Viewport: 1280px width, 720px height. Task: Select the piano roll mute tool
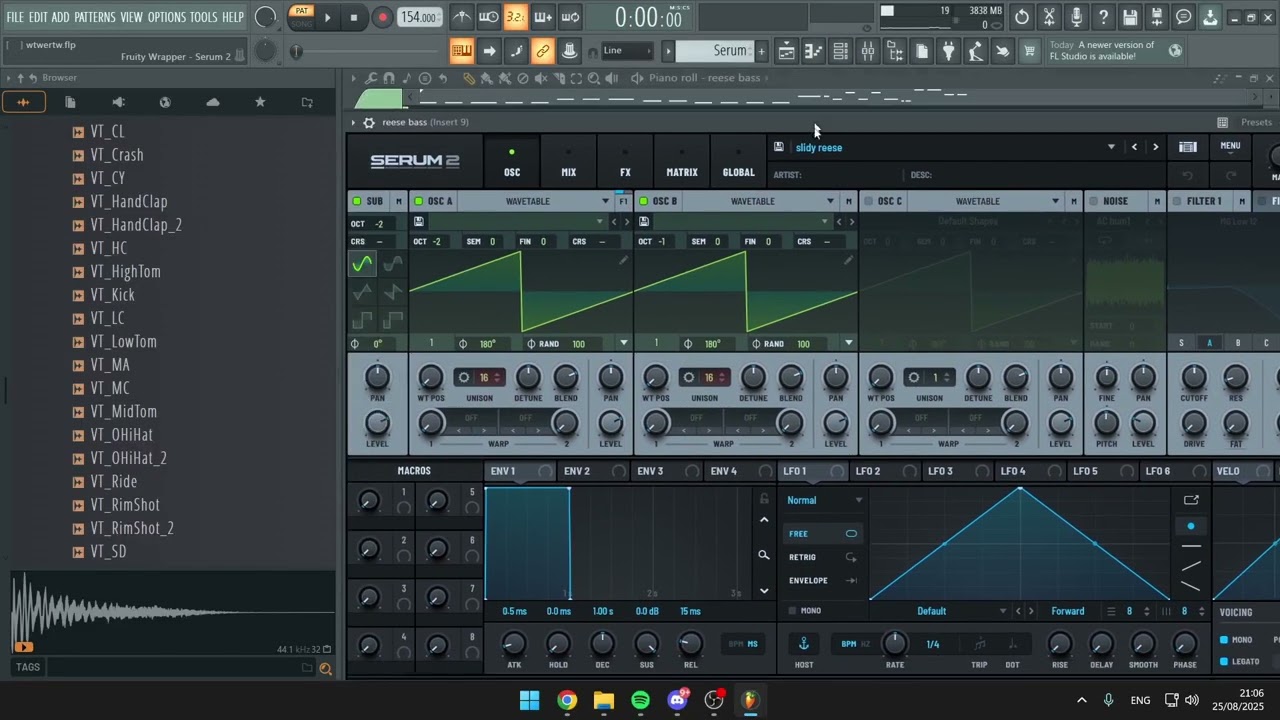[541, 78]
